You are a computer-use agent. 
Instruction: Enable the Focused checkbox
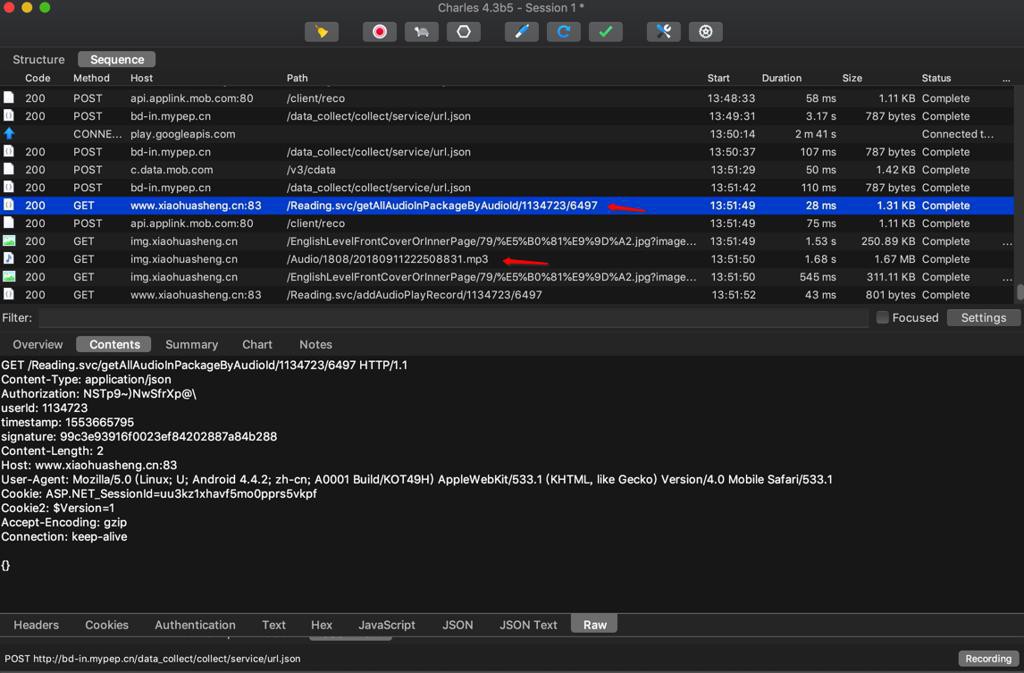(x=882, y=318)
